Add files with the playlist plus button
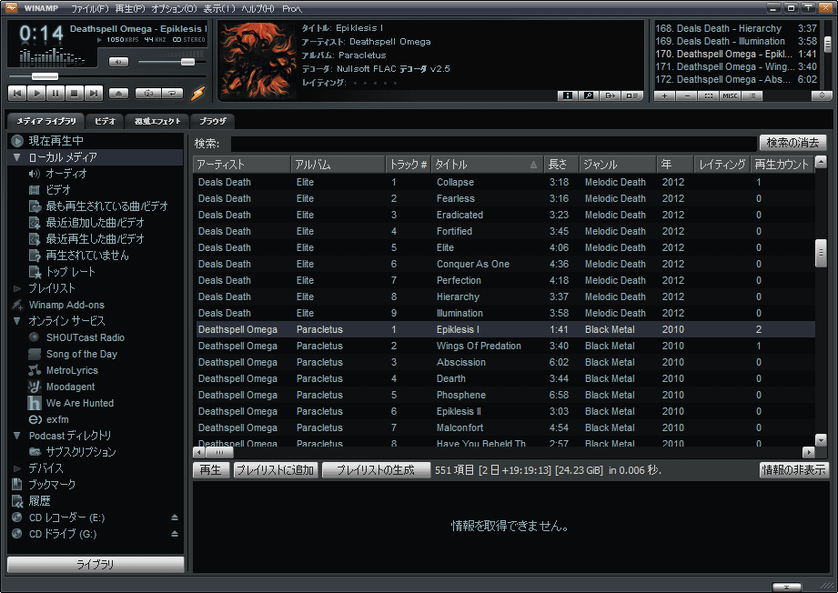The image size is (838, 593). pyautogui.click(x=664, y=96)
